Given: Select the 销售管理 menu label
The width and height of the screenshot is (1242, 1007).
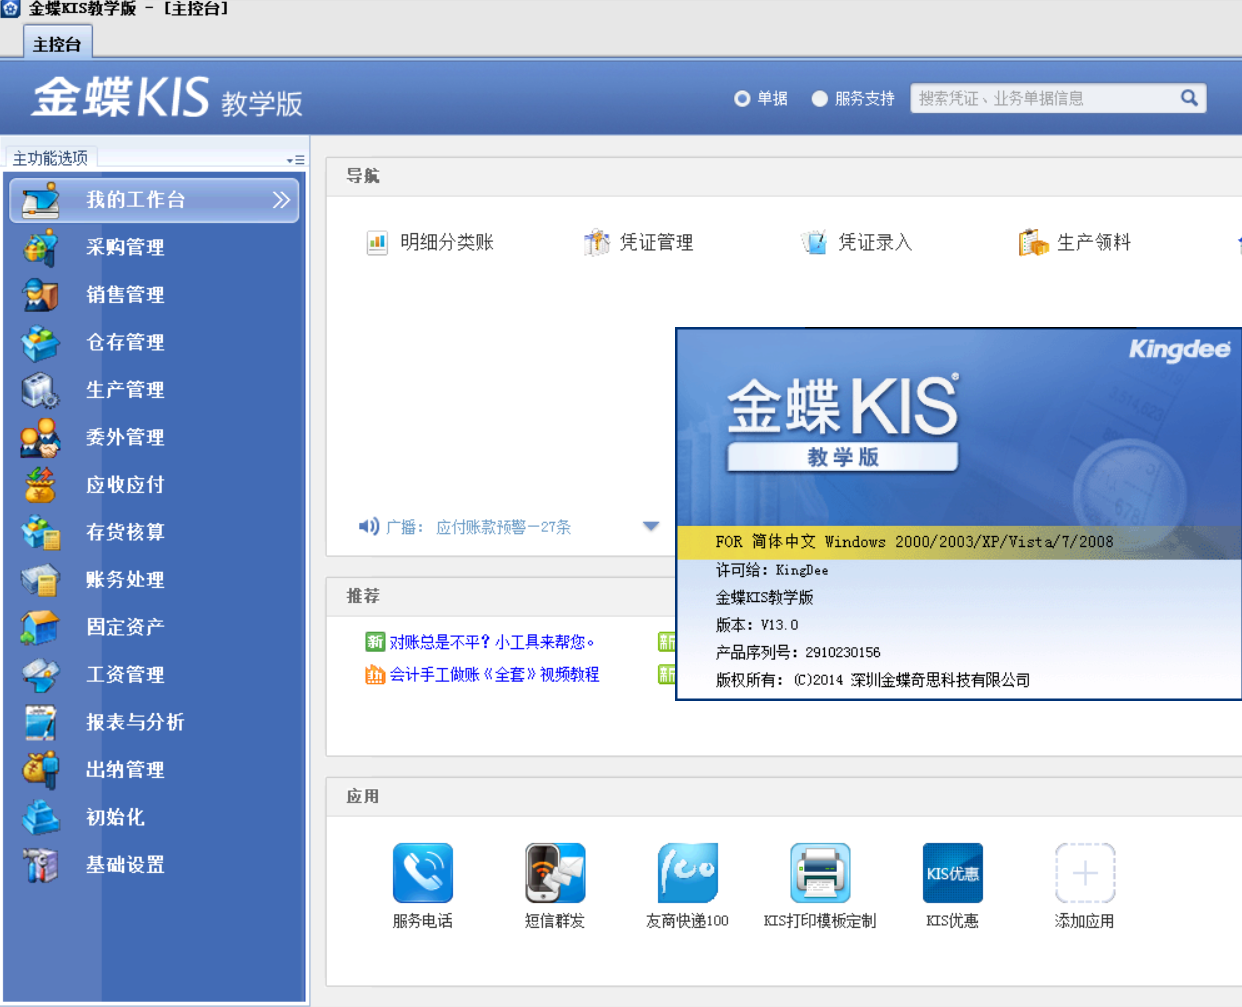Looking at the screenshot, I should [x=125, y=295].
